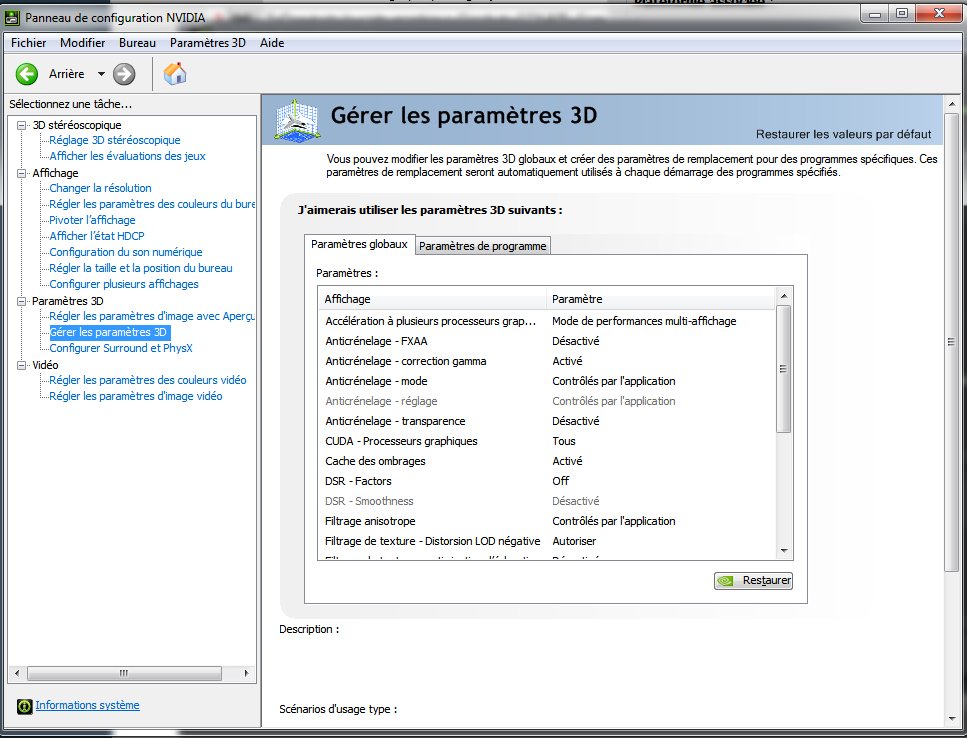The width and height of the screenshot is (967, 738).
Task: Click the grey Forward arrow icon
Action: [124, 74]
